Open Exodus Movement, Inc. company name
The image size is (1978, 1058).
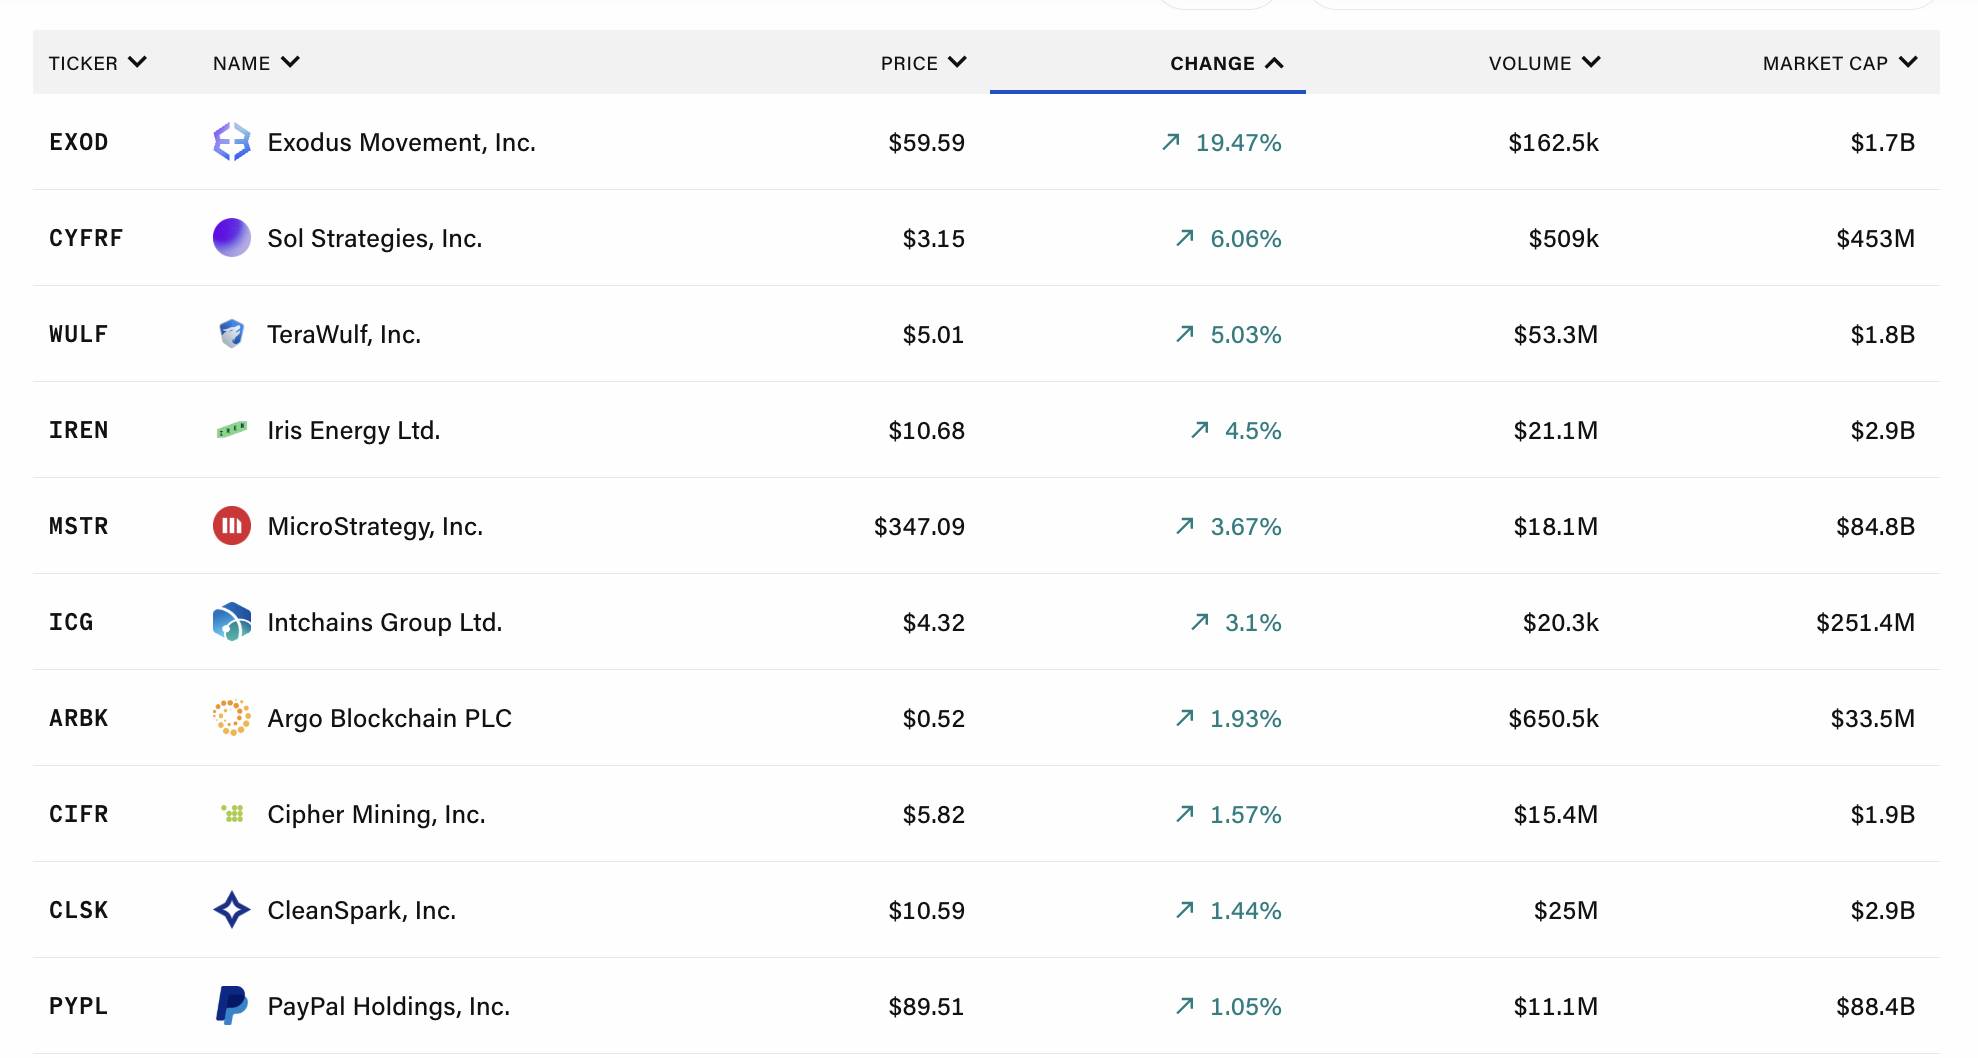[x=402, y=143]
